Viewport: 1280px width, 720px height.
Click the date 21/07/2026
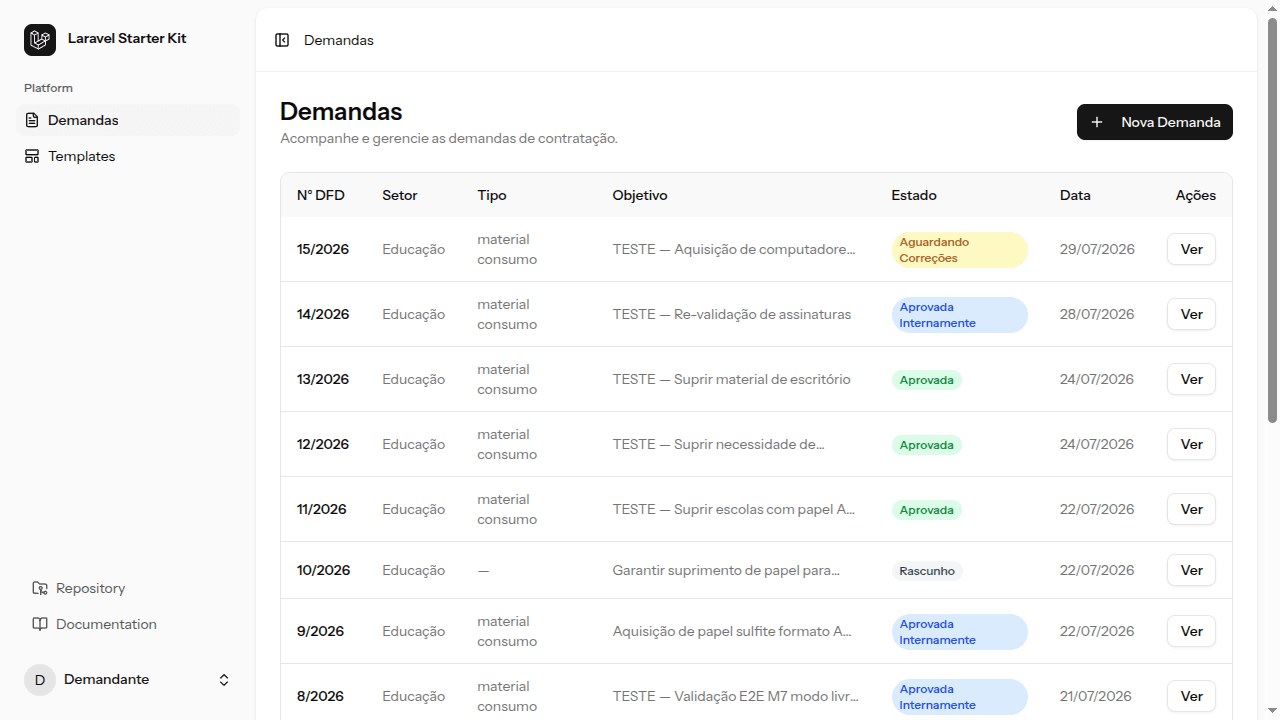(1096, 696)
